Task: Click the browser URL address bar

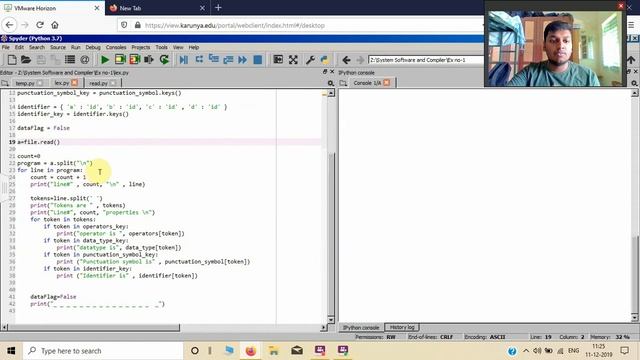Action: point(300,25)
